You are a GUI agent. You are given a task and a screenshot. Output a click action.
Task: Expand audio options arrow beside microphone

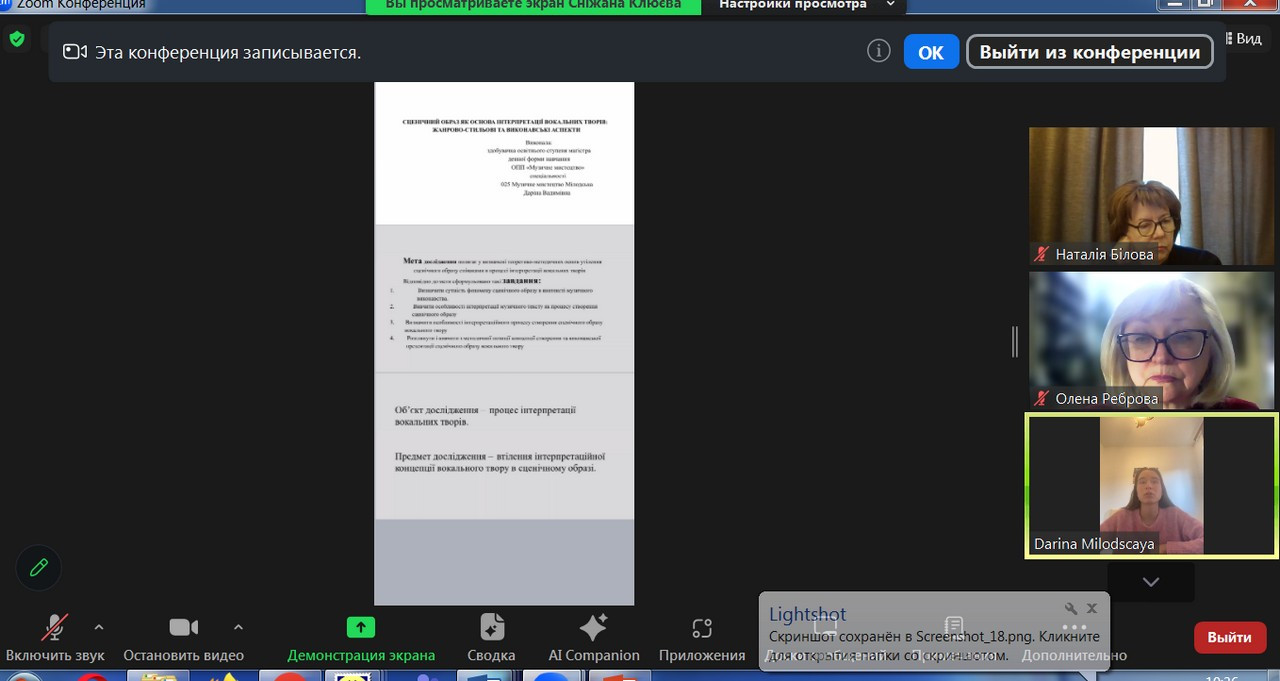pyautogui.click(x=98, y=627)
